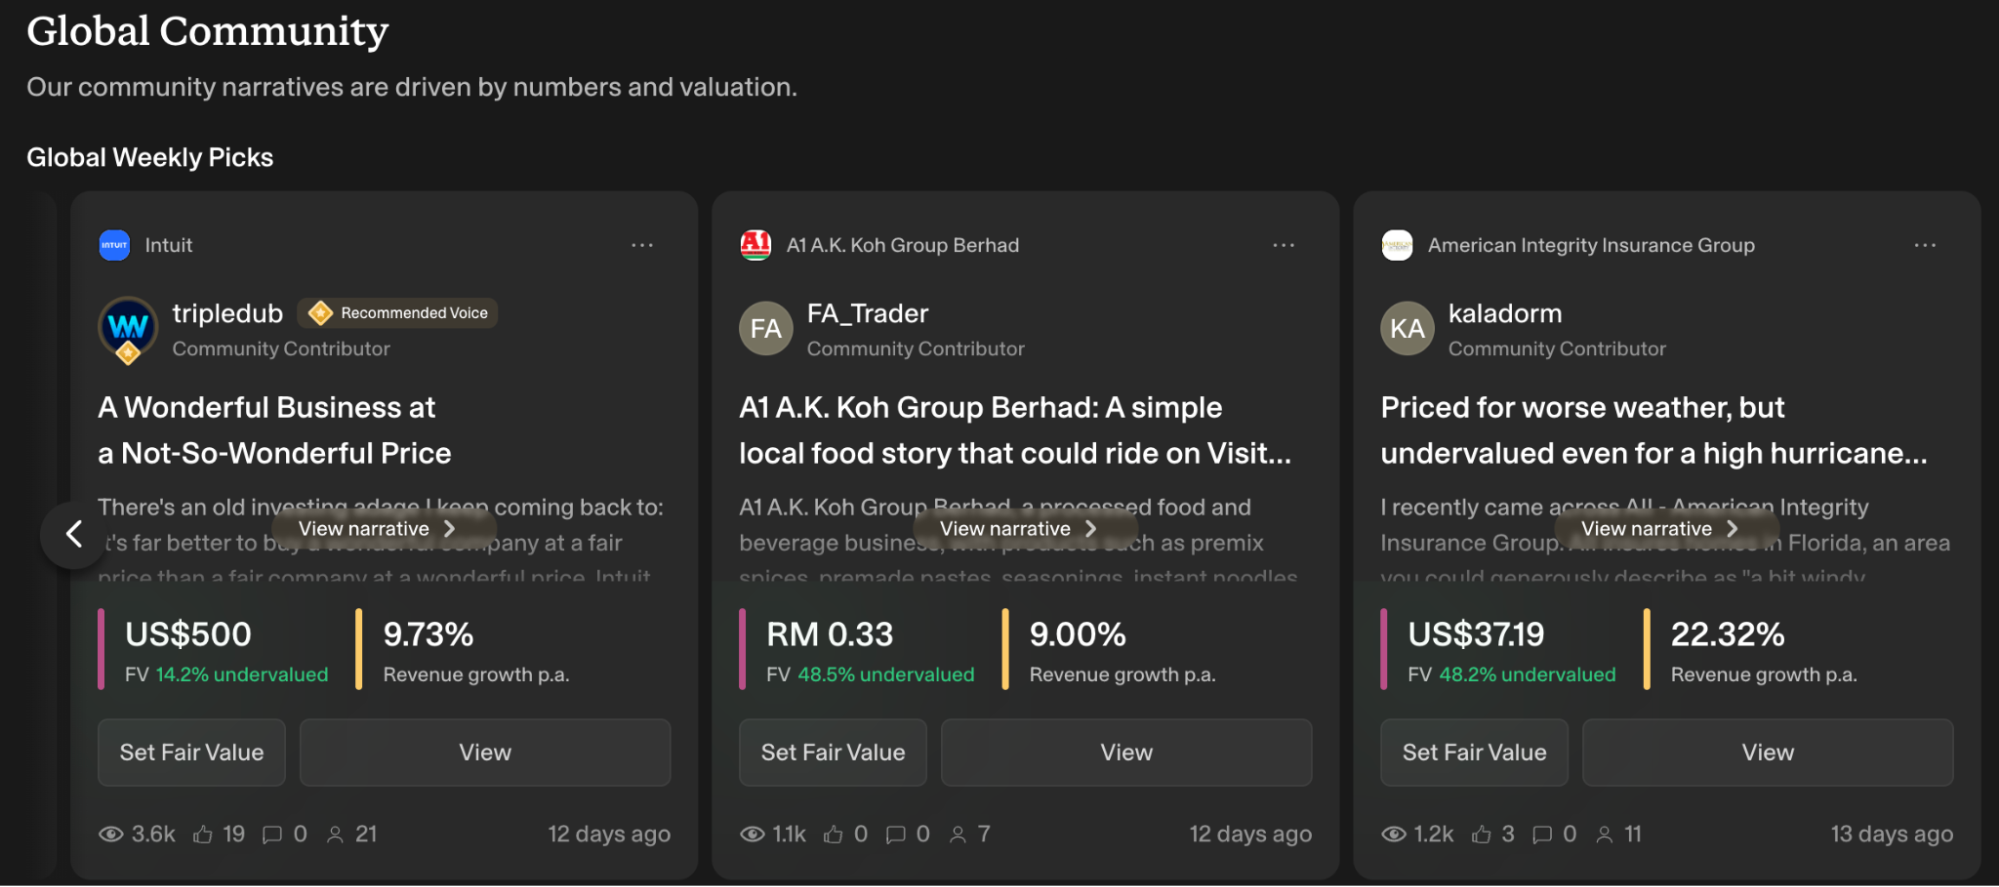Screen dimensions: 1999x887
Task: Click the followers icon on FA_Trader card
Action: click(x=958, y=834)
